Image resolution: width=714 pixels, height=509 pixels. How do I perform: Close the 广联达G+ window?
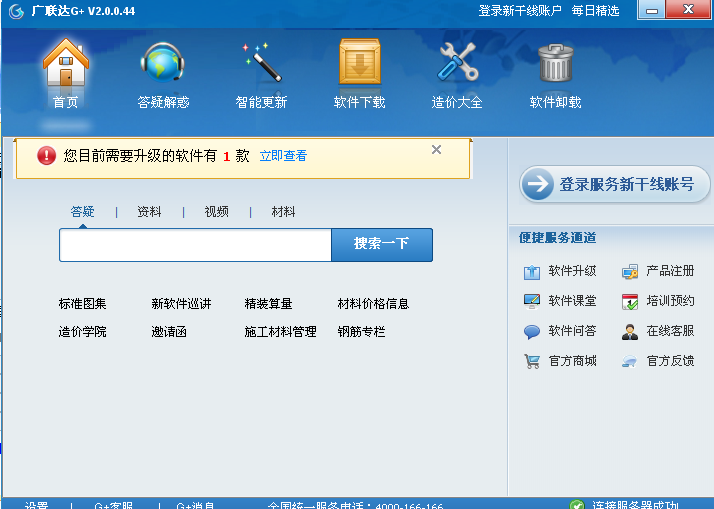tap(688, 10)
